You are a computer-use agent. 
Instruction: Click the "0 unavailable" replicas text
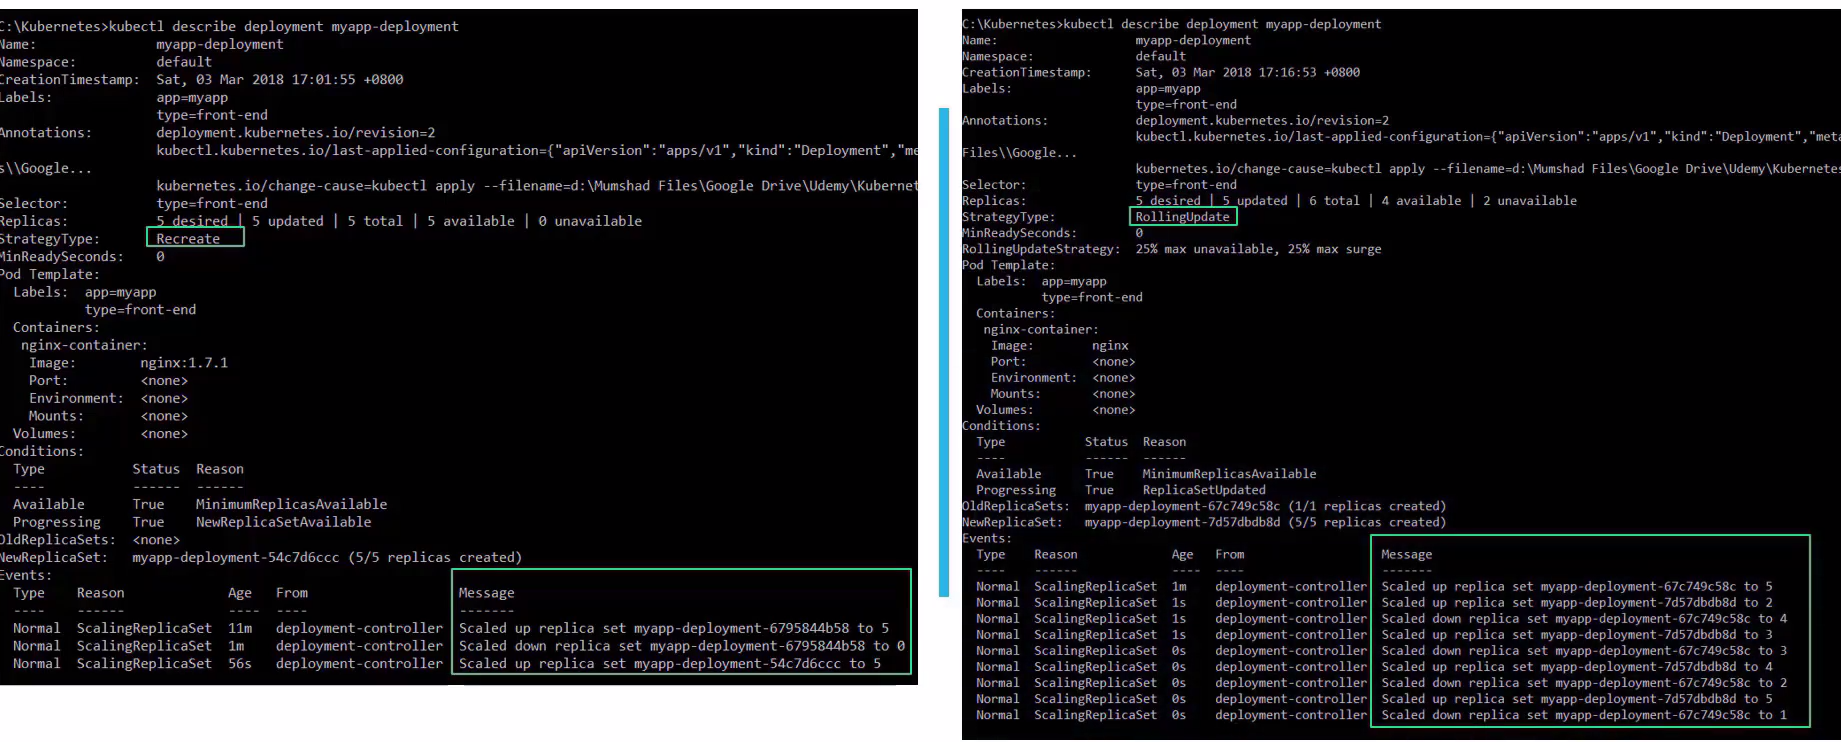590,221
